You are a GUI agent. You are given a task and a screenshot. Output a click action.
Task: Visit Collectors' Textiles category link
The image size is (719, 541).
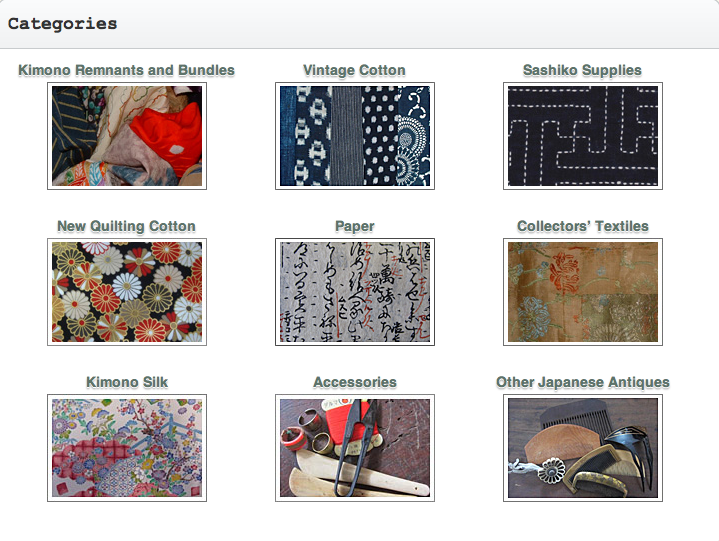(x=583, y=226)
